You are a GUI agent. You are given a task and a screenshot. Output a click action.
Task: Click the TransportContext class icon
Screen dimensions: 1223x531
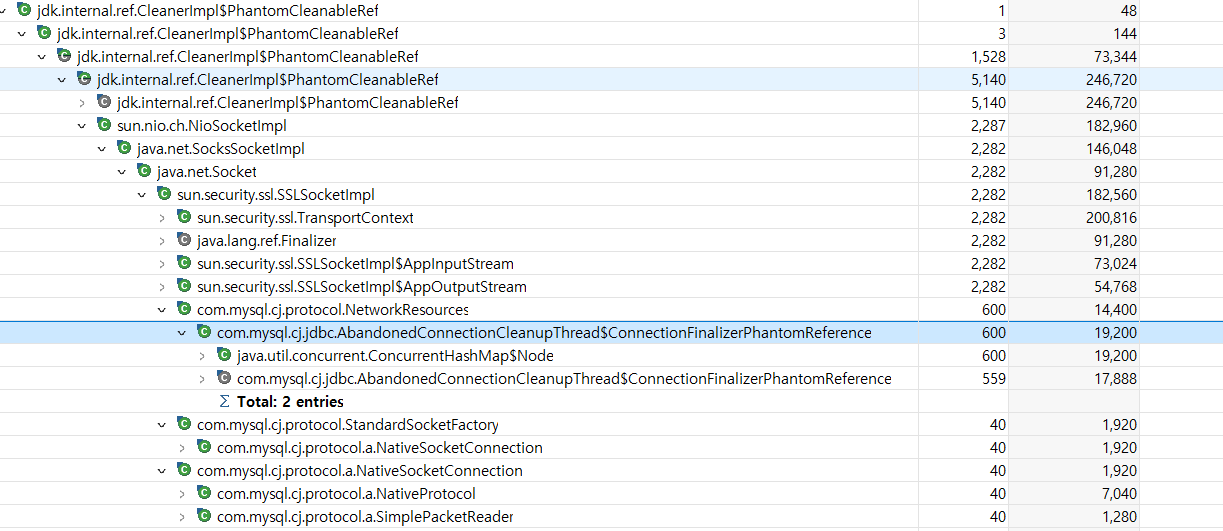click(x=184, y=217)
